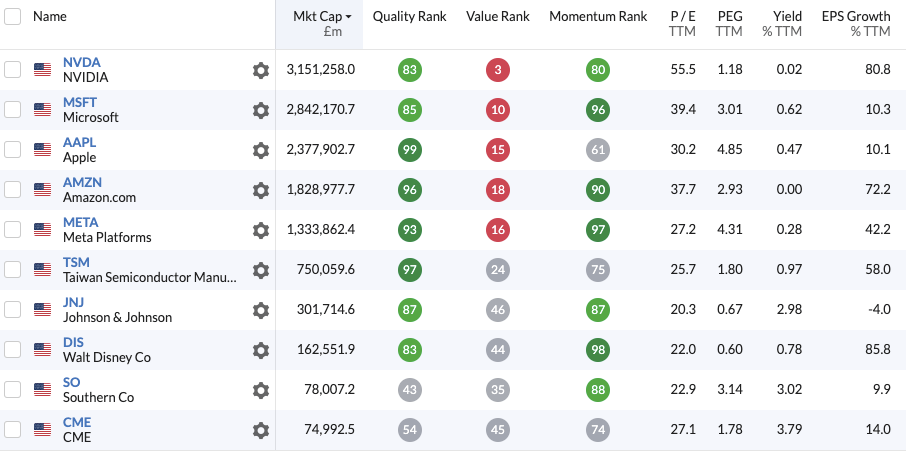Click the US flag icon beside CME
The image size is (906, 451).
point(42,430)
